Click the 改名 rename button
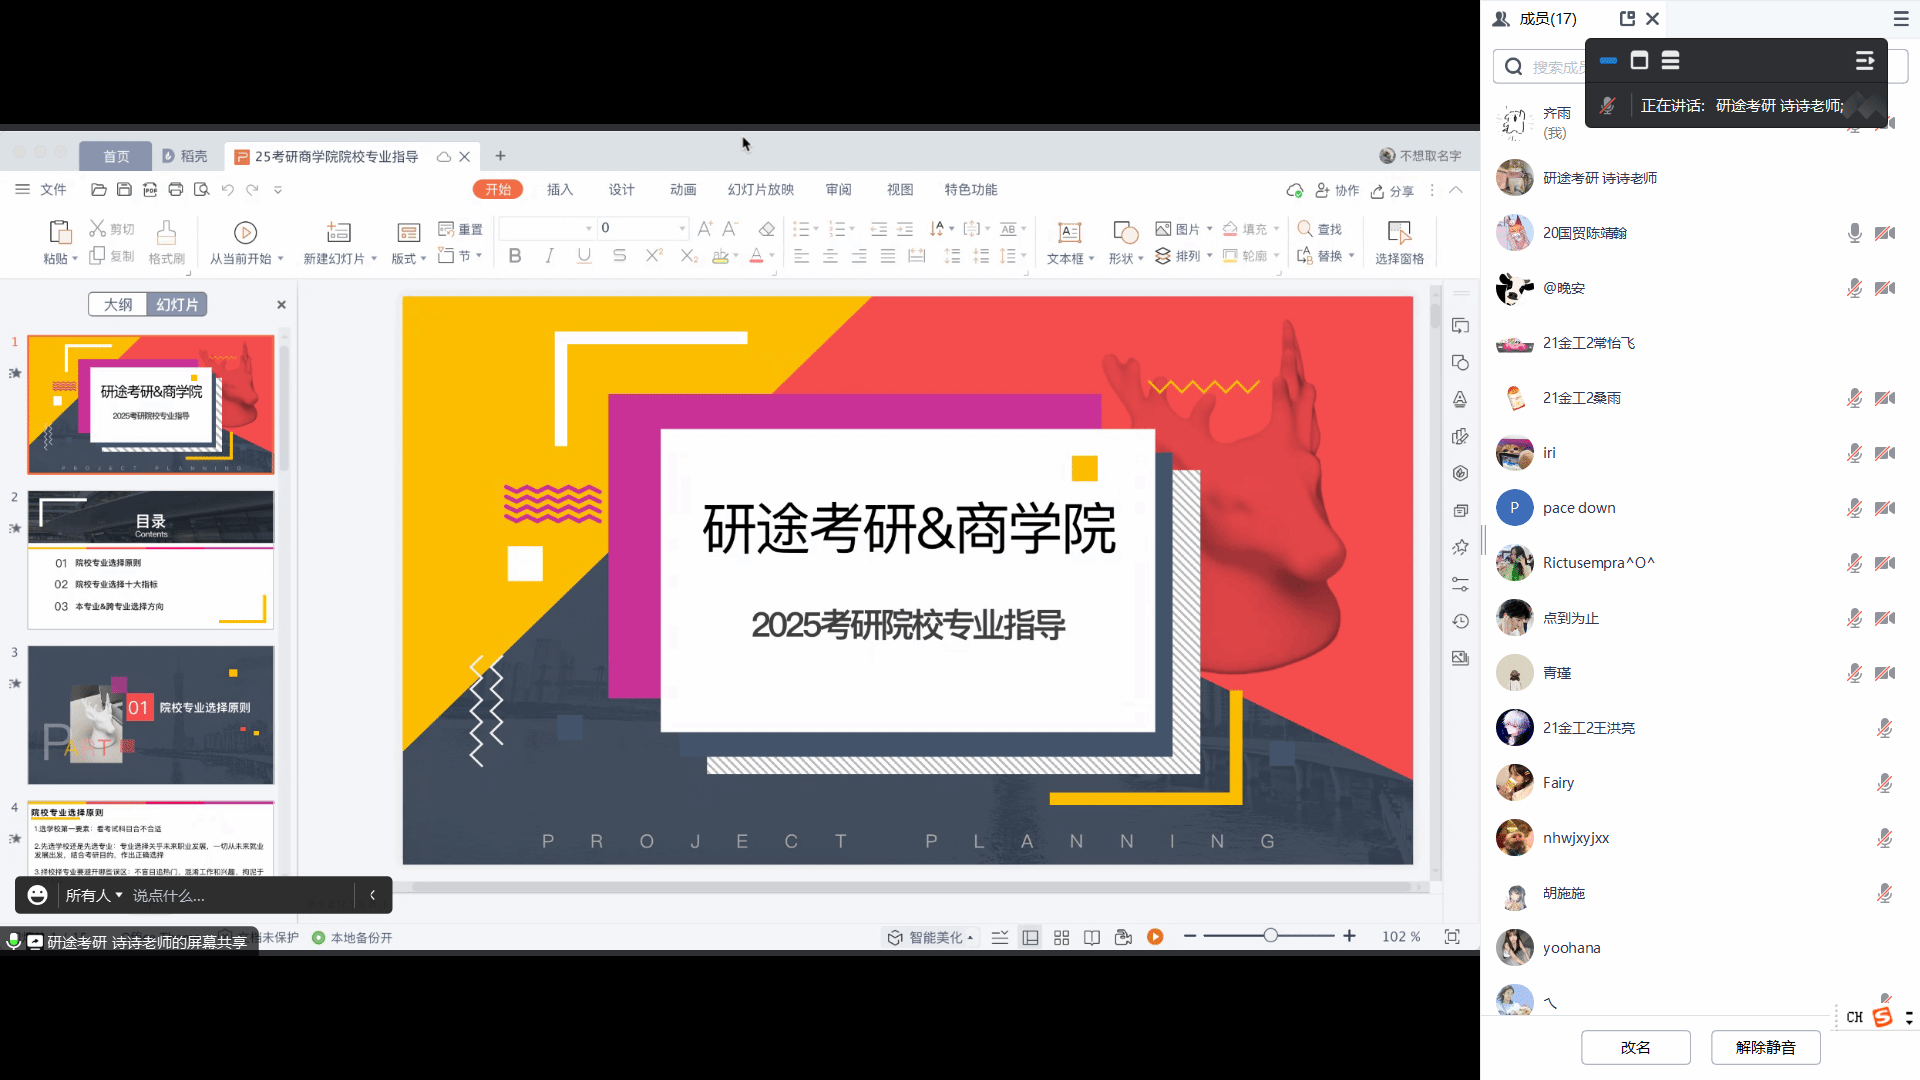The height and width of the screenshot is (1080, 1920). click(1635, 1047)
